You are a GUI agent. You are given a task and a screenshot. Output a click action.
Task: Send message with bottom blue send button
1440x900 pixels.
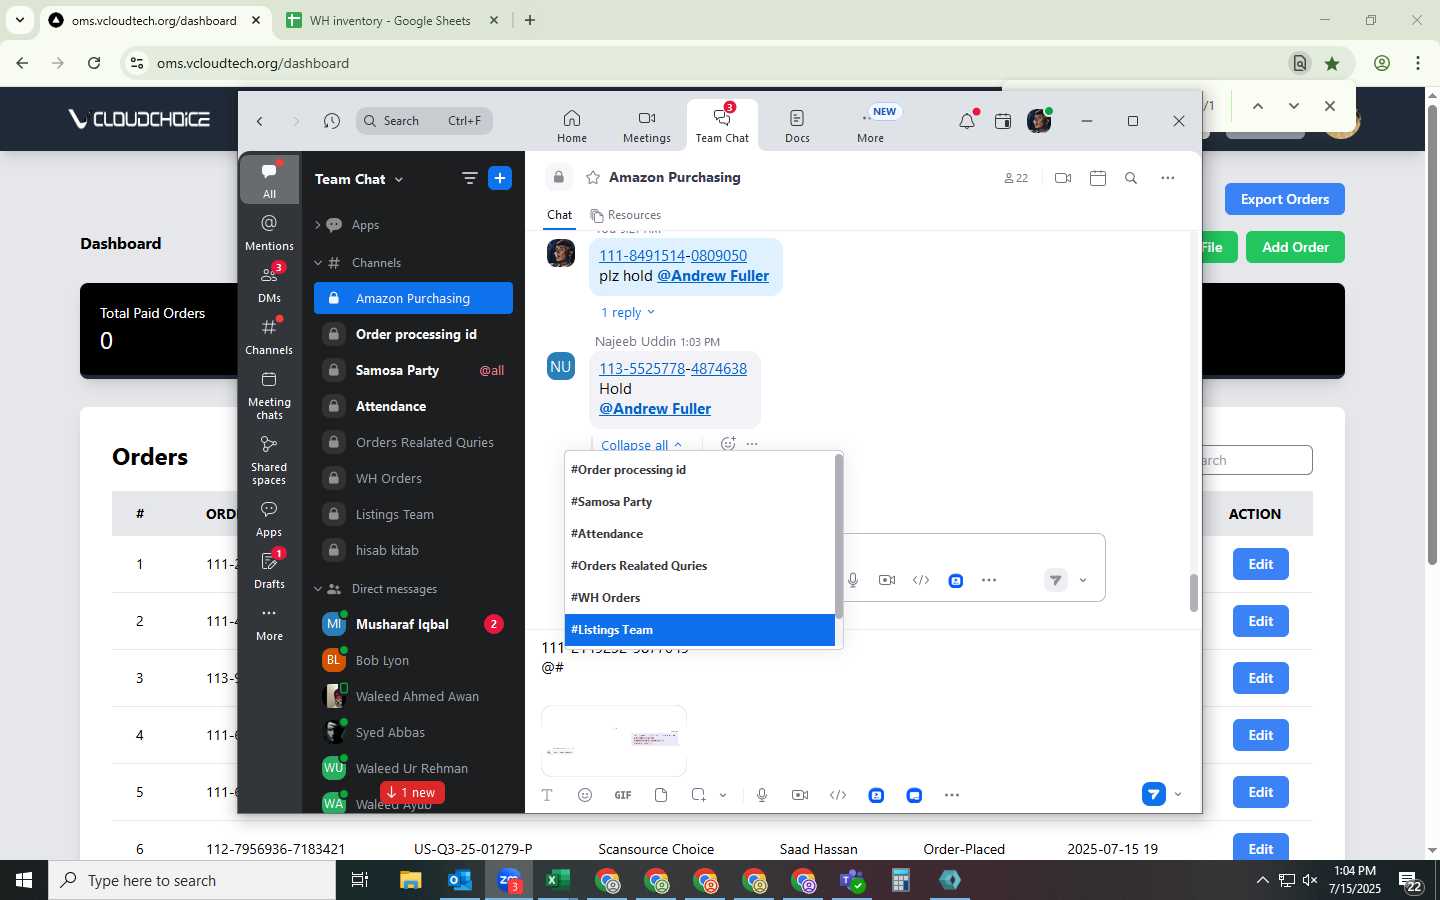tap(1153, 794)
